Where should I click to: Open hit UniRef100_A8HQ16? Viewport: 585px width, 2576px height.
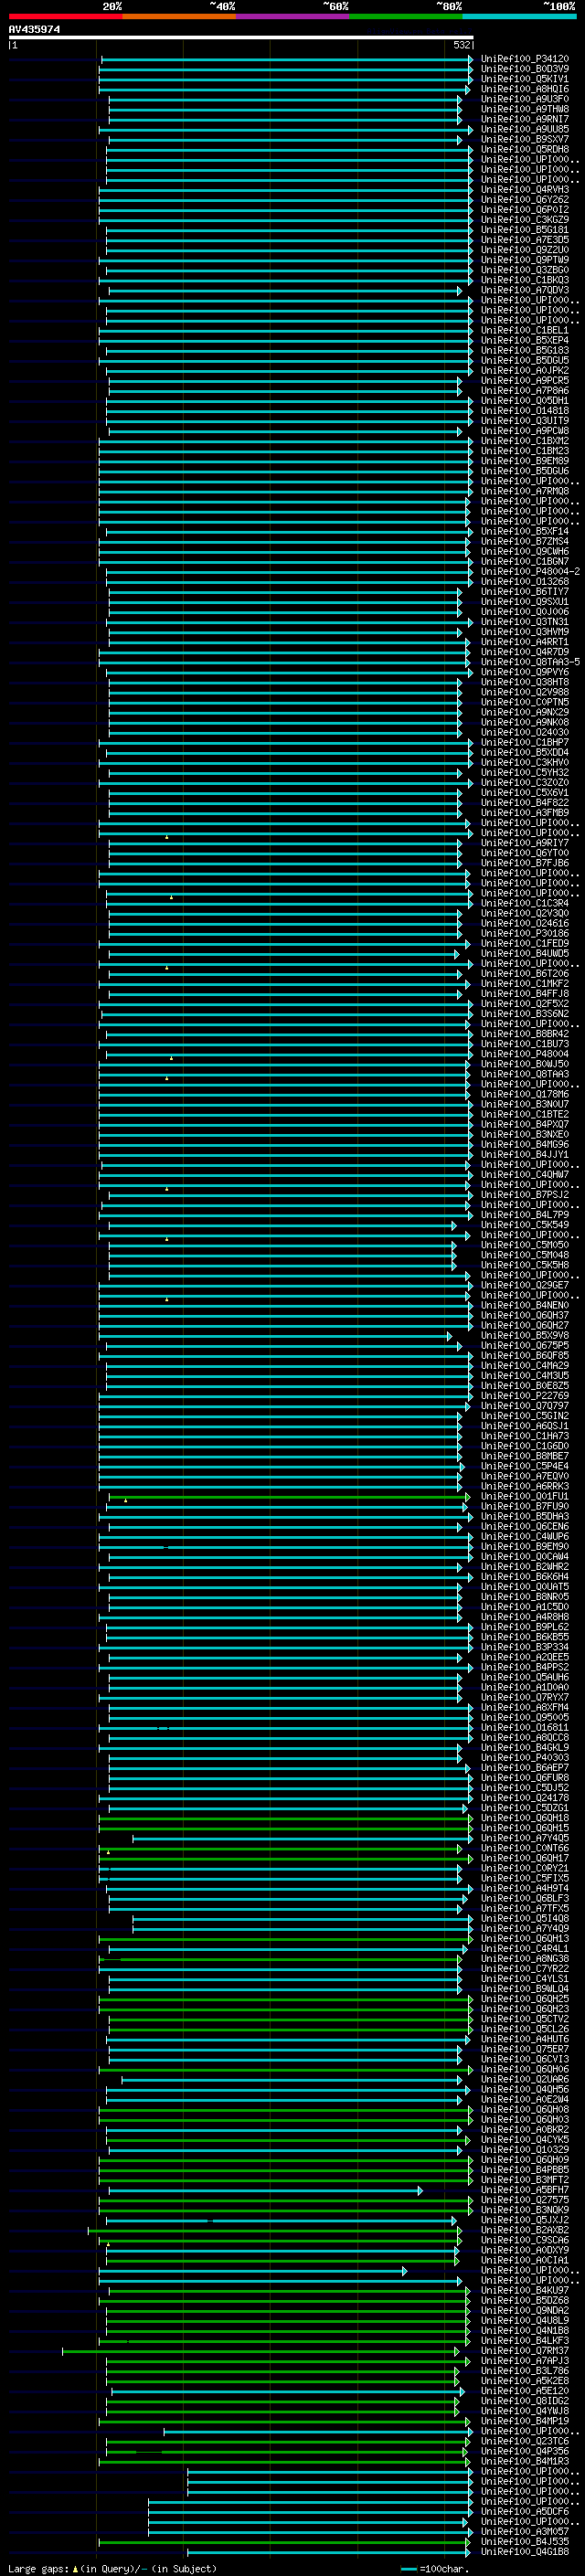click(x=524, y=89)
